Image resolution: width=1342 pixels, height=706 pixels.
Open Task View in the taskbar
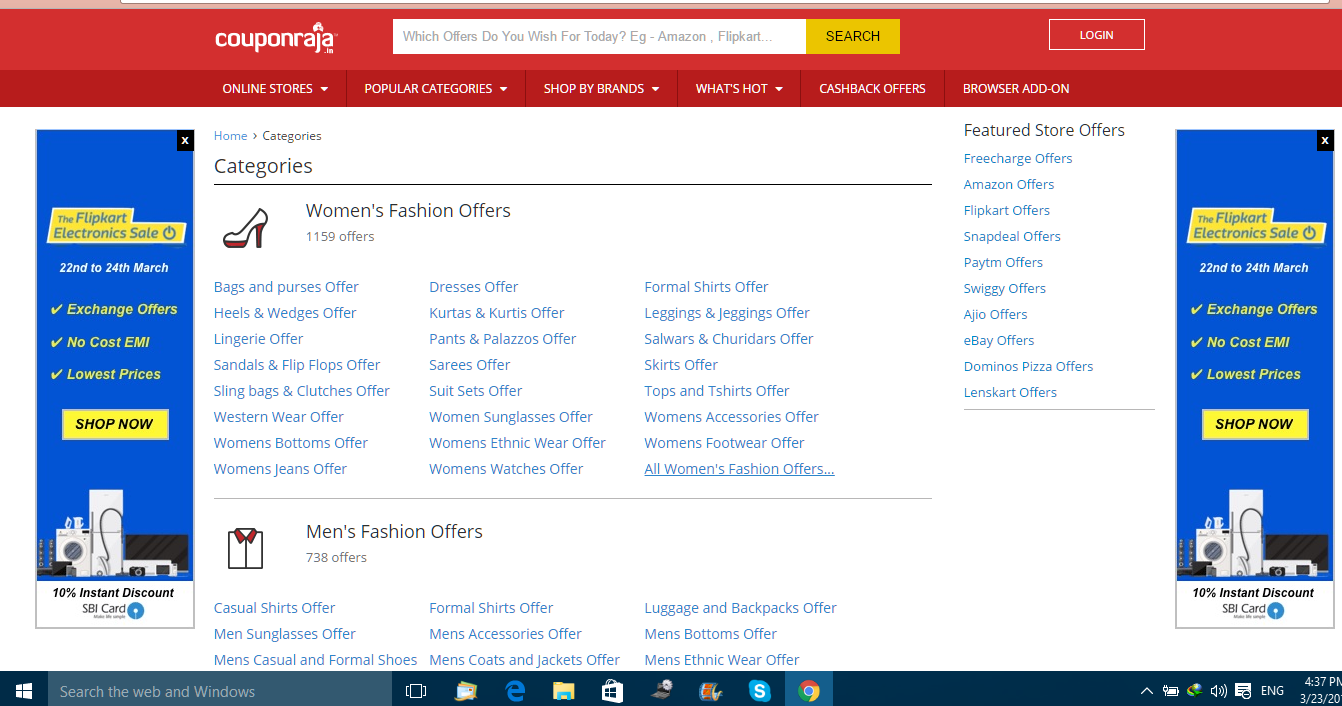tap(416, 690)
